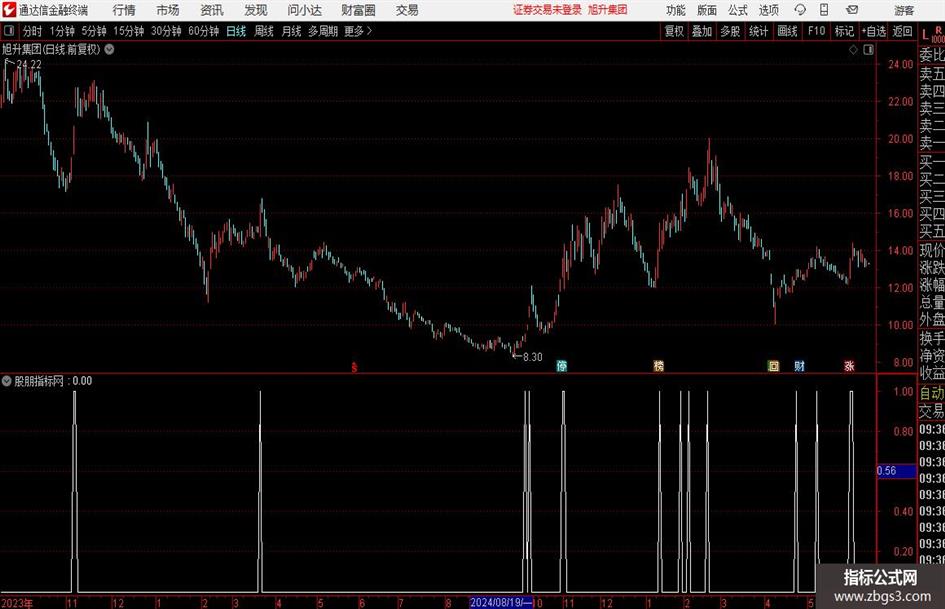Click the 复权 adjustment button
945x609 pixels.
(x=674, y=31)
